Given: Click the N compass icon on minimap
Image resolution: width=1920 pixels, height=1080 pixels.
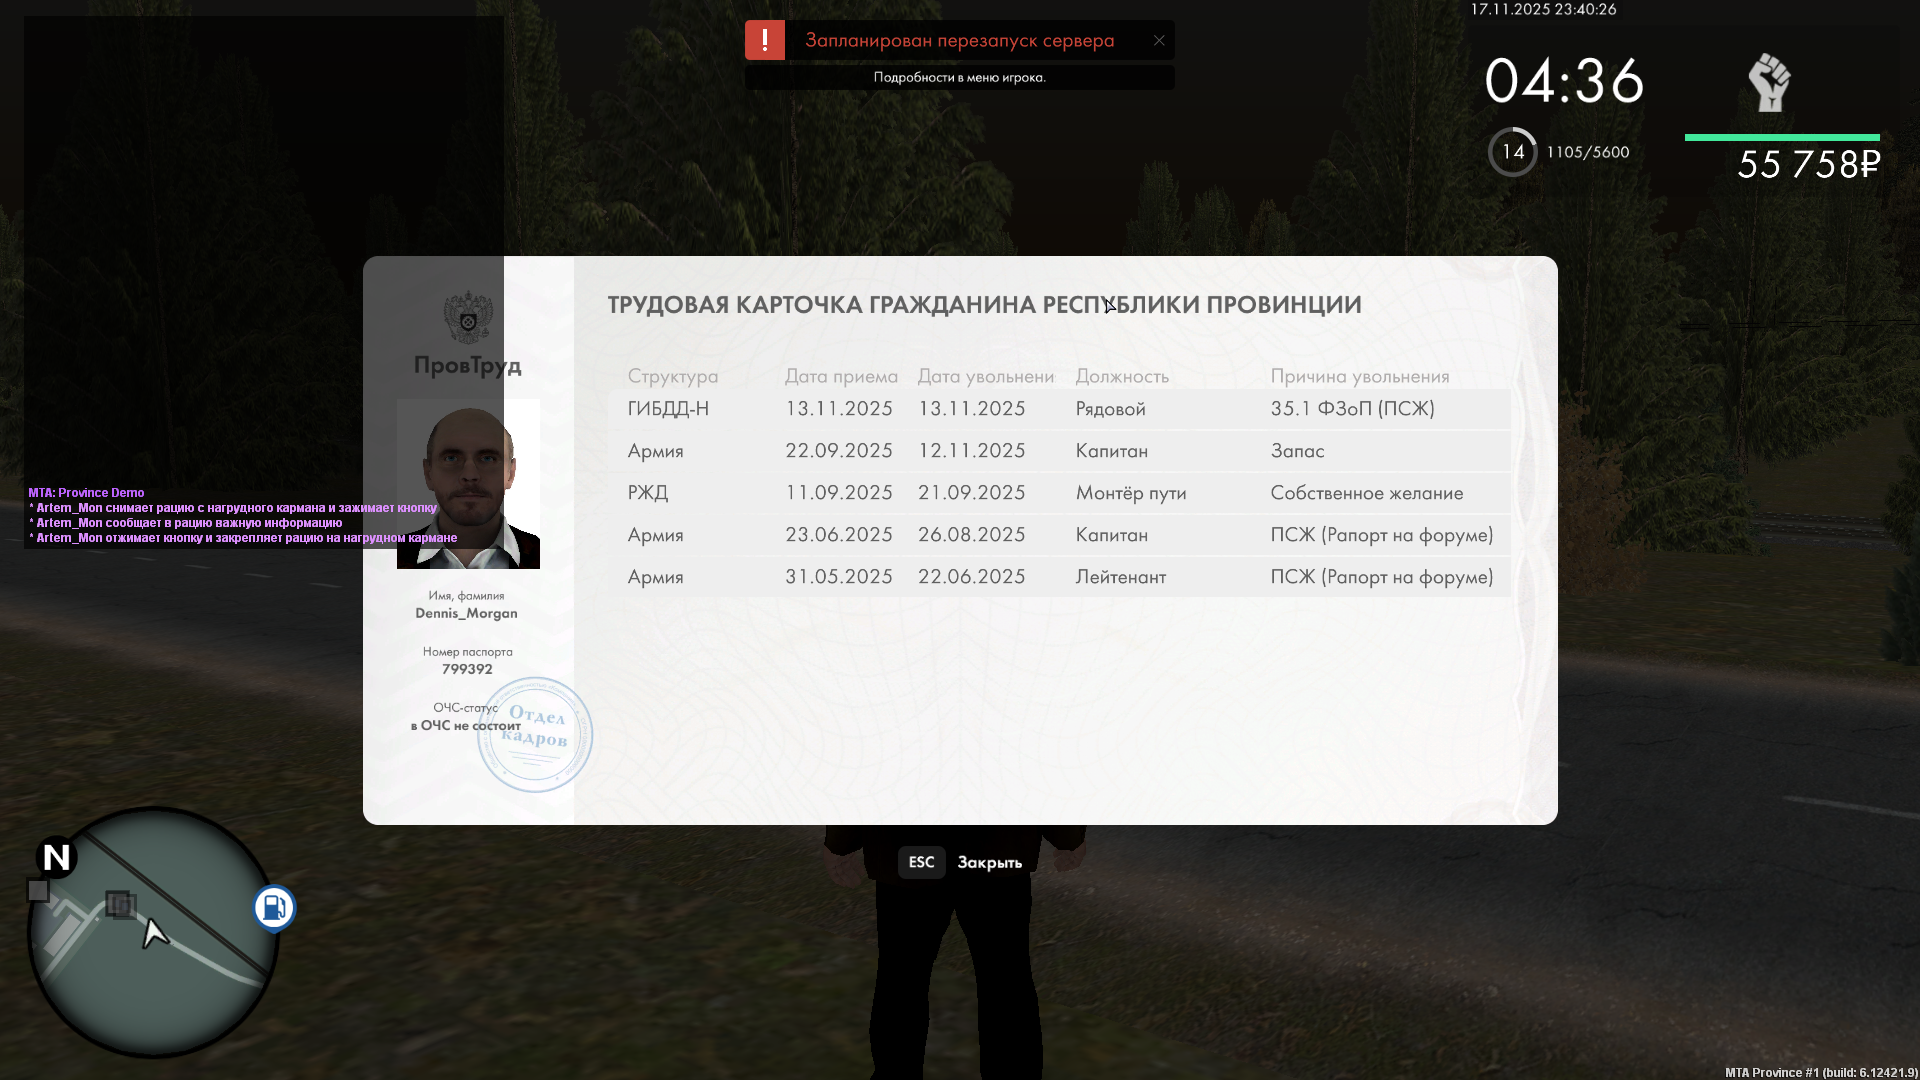Looking at the screenshot, I should tap(56, 857).
